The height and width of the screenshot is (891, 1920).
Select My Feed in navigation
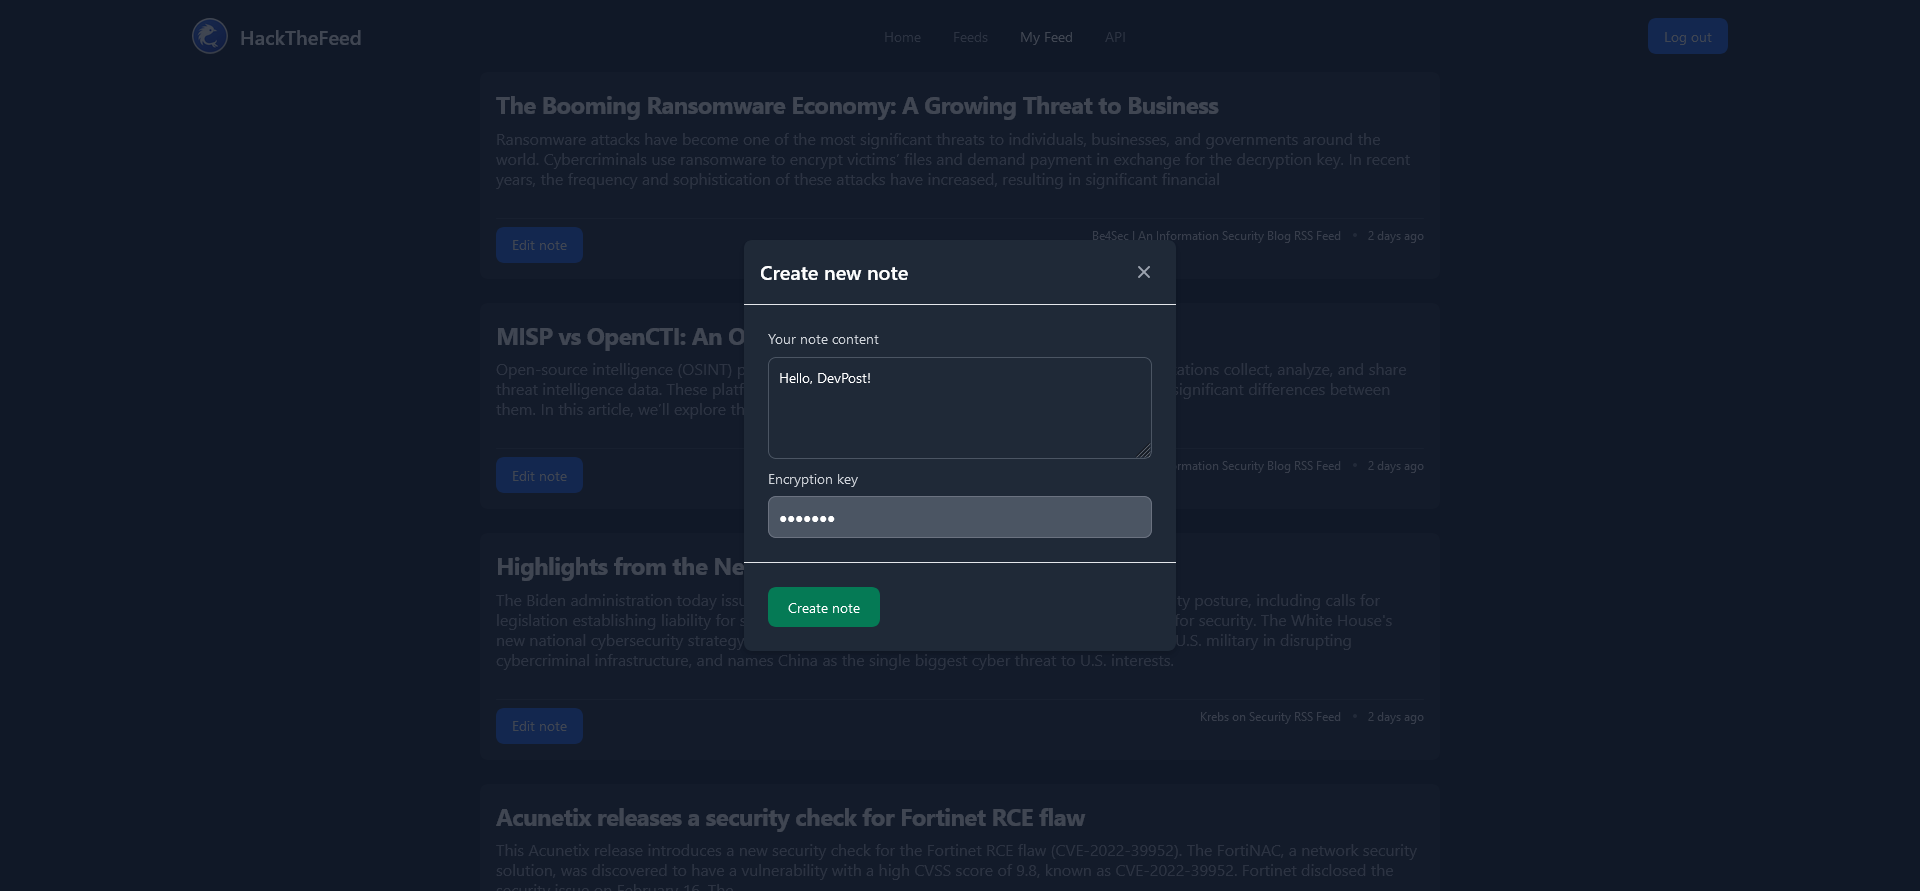point(1046,37)
